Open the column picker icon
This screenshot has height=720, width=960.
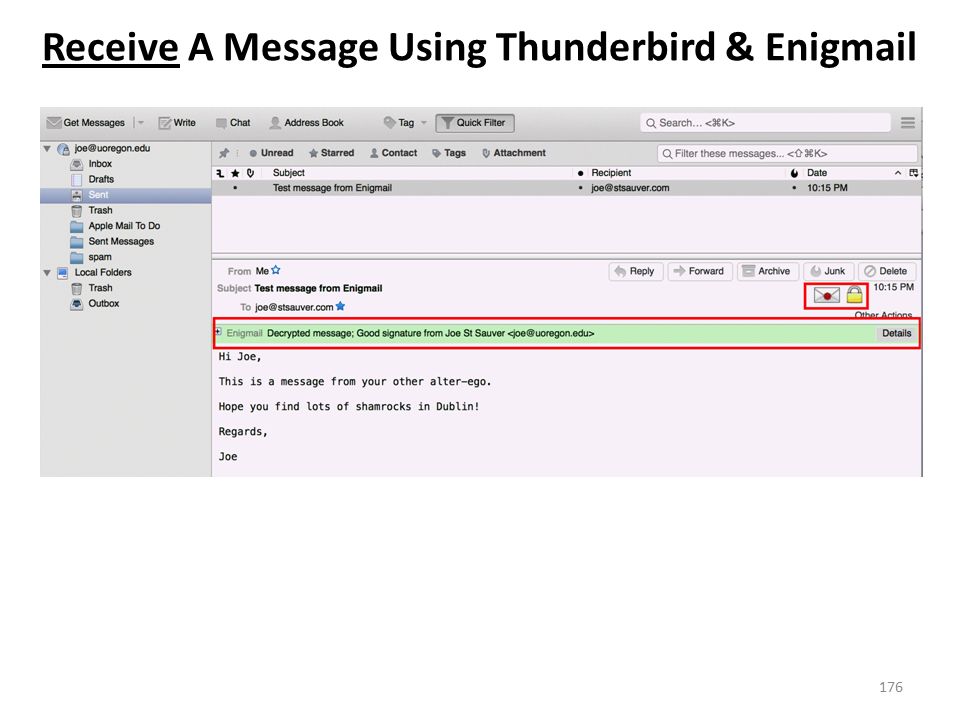point(913,173)
